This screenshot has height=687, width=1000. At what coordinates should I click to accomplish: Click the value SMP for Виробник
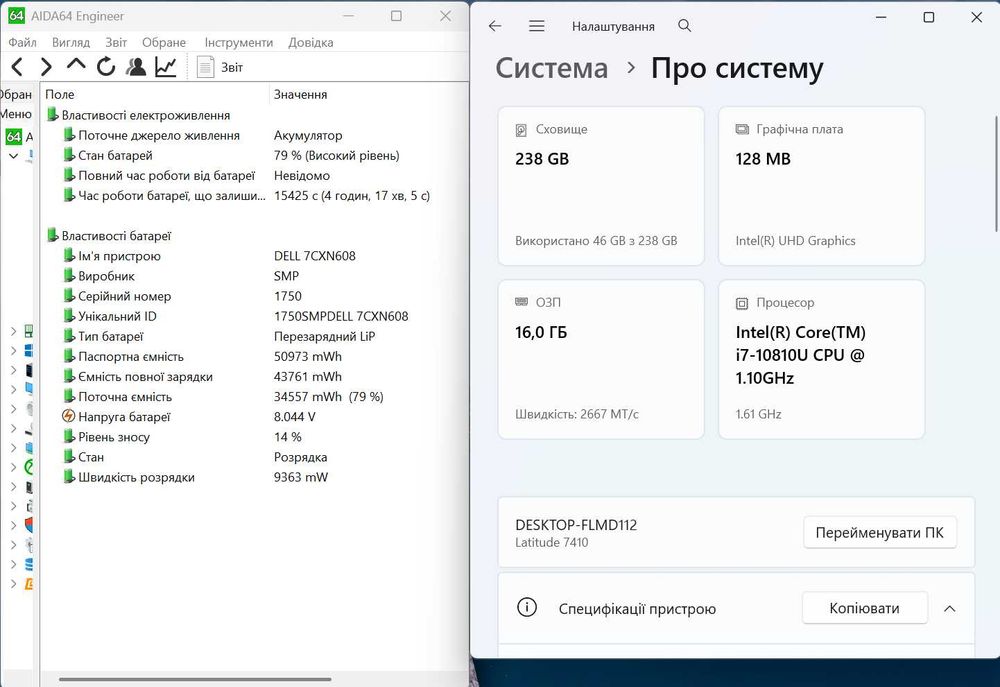click(286, 276)
